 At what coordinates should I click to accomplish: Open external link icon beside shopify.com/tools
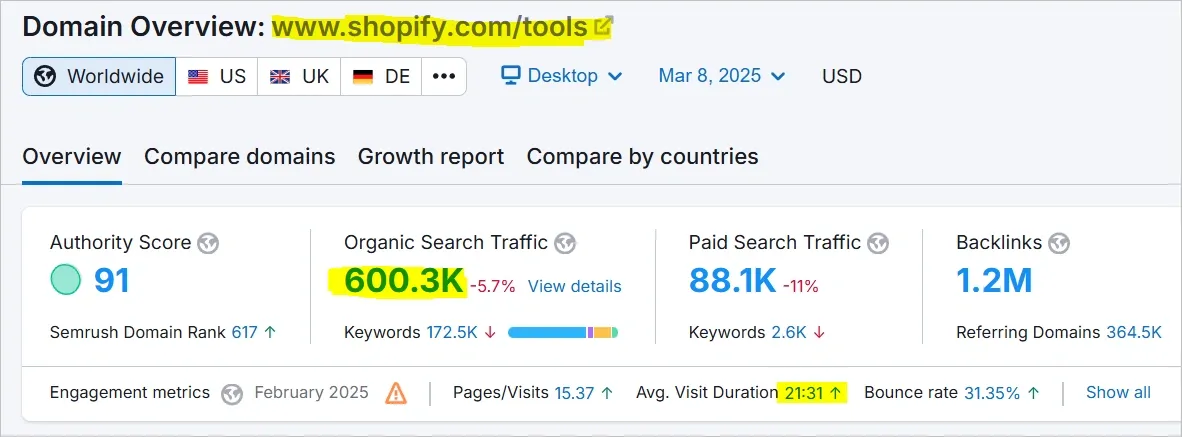click(x=603, y=26)
